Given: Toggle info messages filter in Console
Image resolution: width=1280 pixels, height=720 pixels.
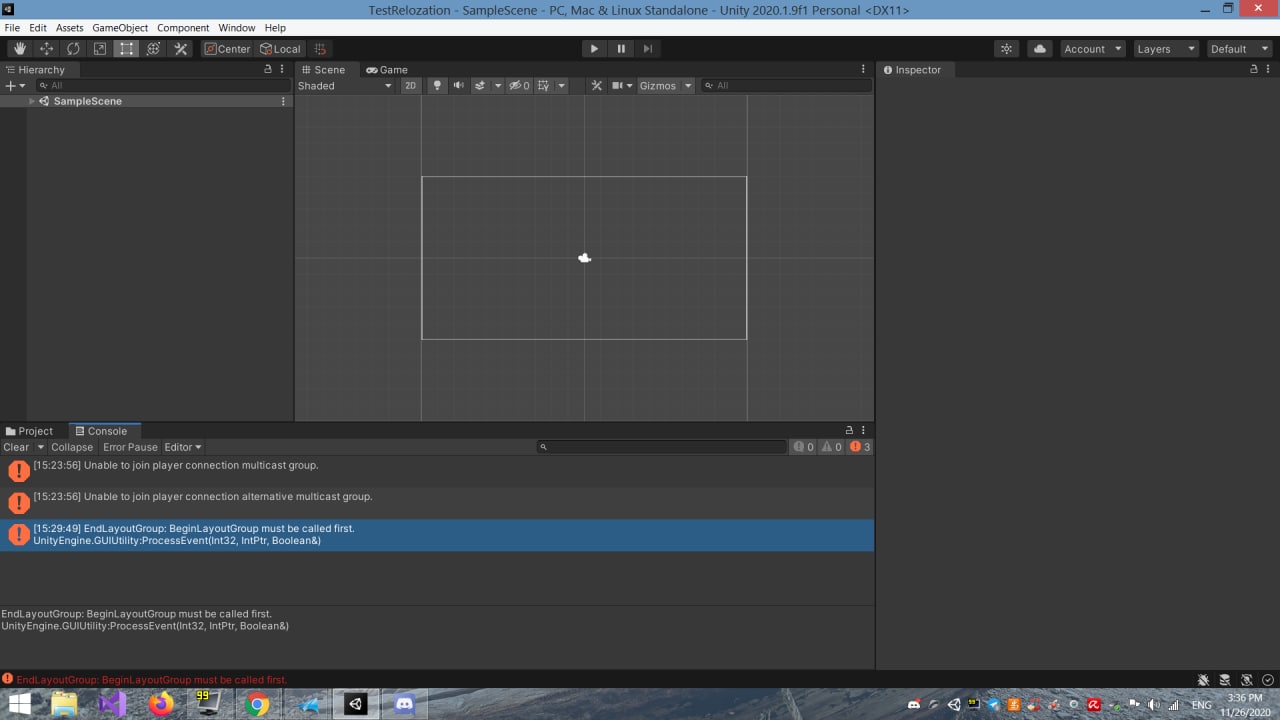Looking at the screenshot, I should click(804, 447).
